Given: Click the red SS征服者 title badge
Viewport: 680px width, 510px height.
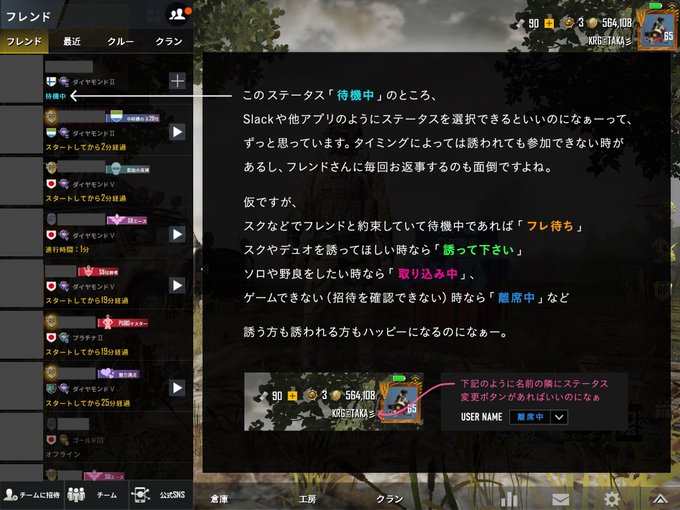Looking at the screenshot, I should click(x=98, y=272).
